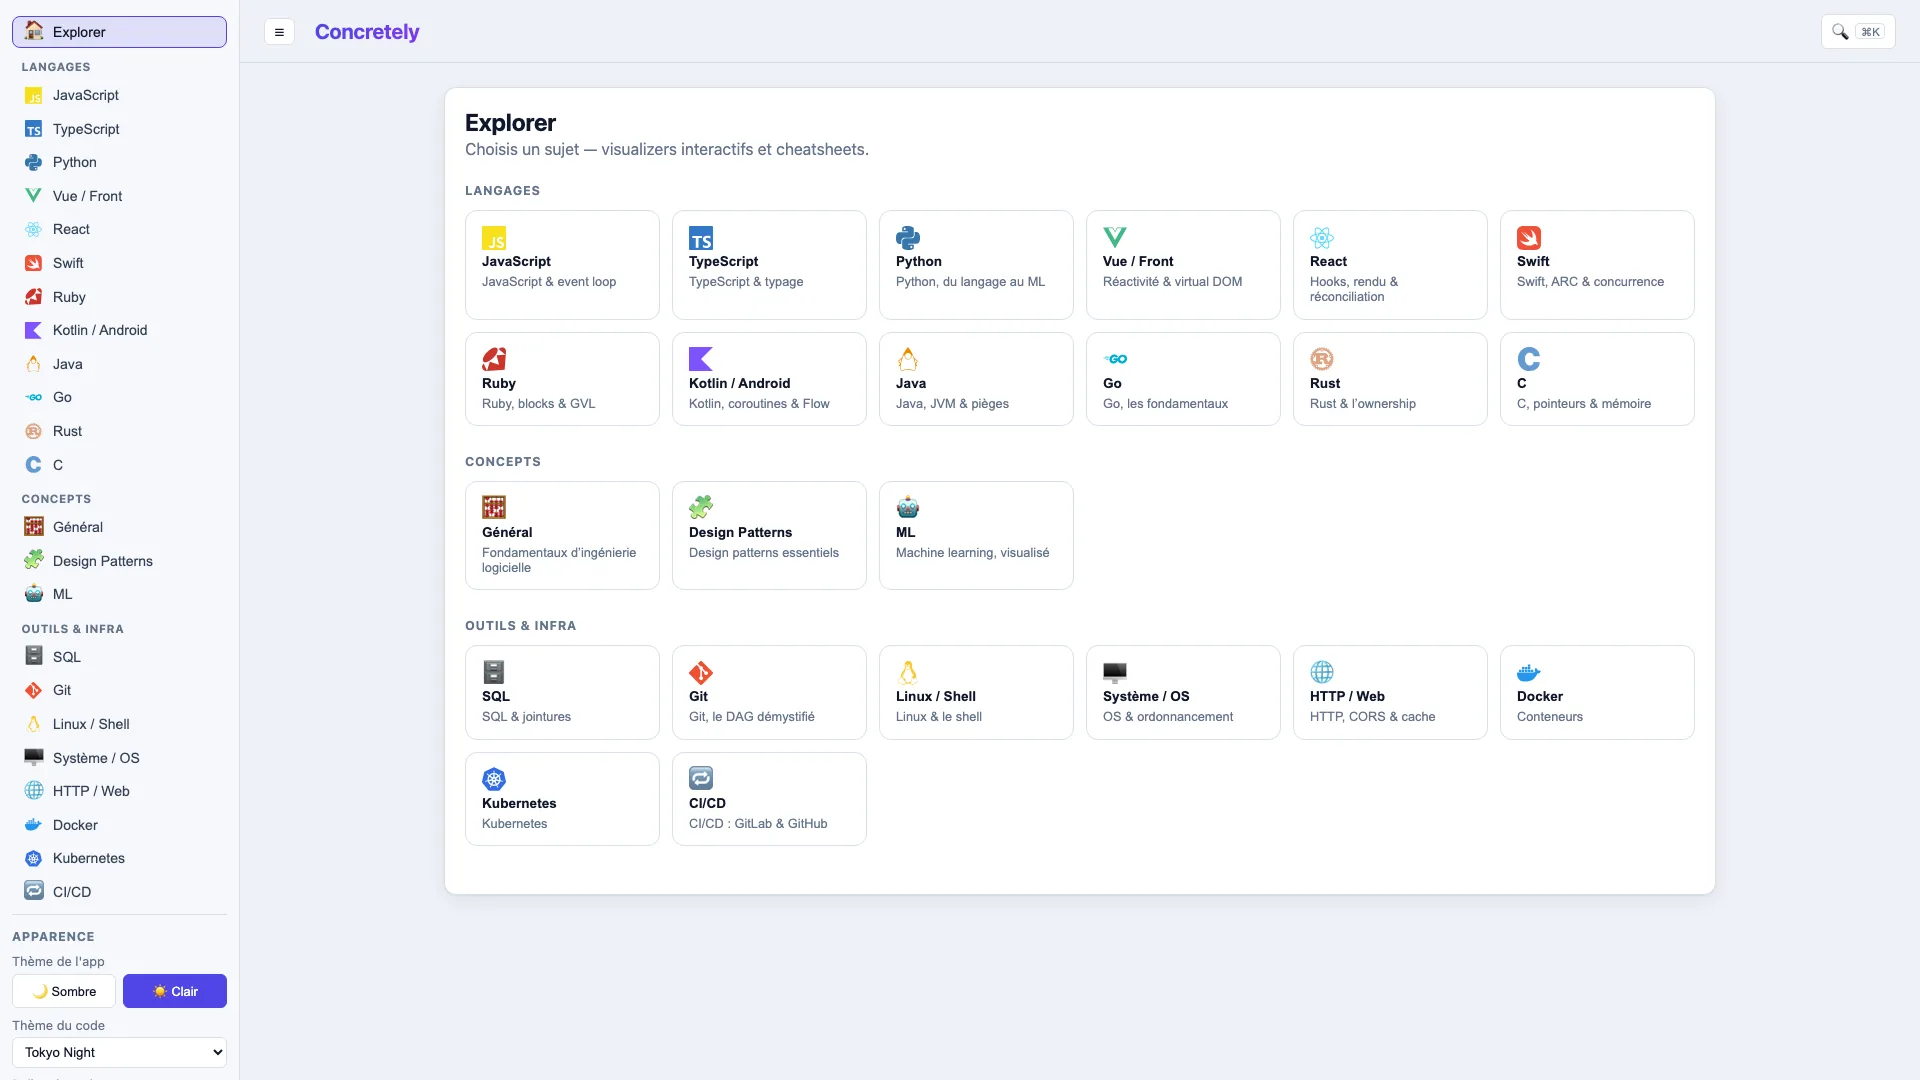Image resolution: width=1920 pixels, height=1080 pixels.
Task: Click the 'C, pointeurs & mémoire' text
Action: coord(1583,404)
